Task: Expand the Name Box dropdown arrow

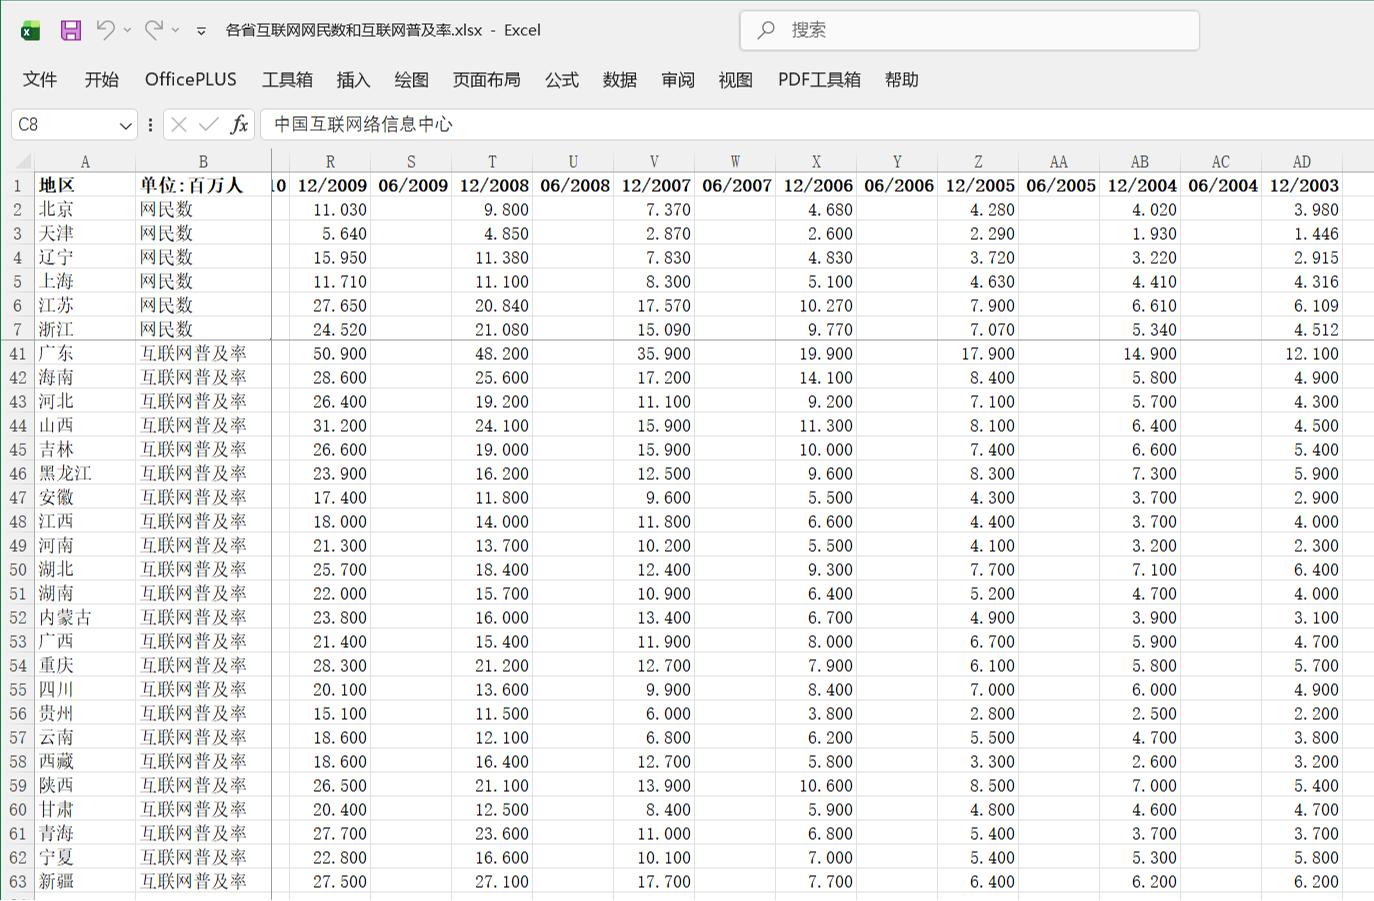Action: point(125,125)
